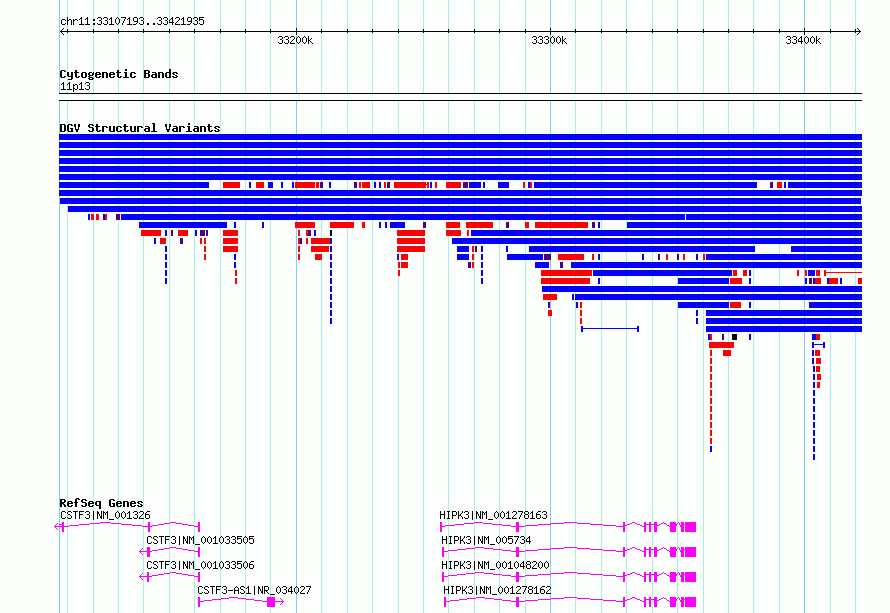This screenshot has width=890, height=613.
Task: Click the gene model glyph under HIPK3|NM_001048200
Action: [569, 577]
